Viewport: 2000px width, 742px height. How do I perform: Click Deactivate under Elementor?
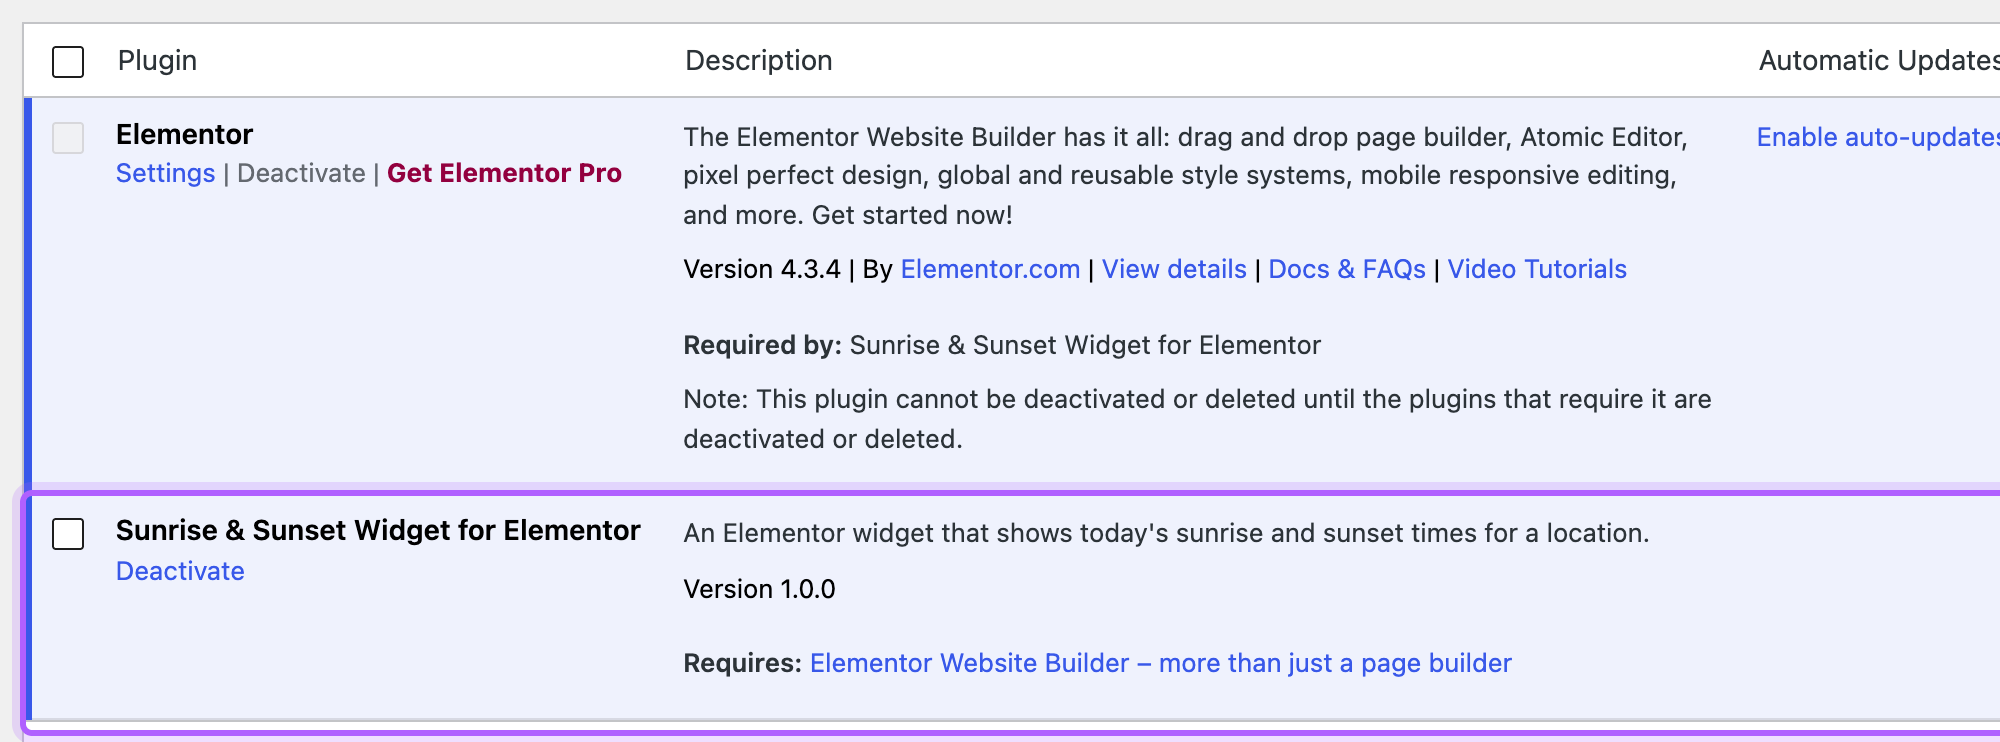(x=301, y=173)
